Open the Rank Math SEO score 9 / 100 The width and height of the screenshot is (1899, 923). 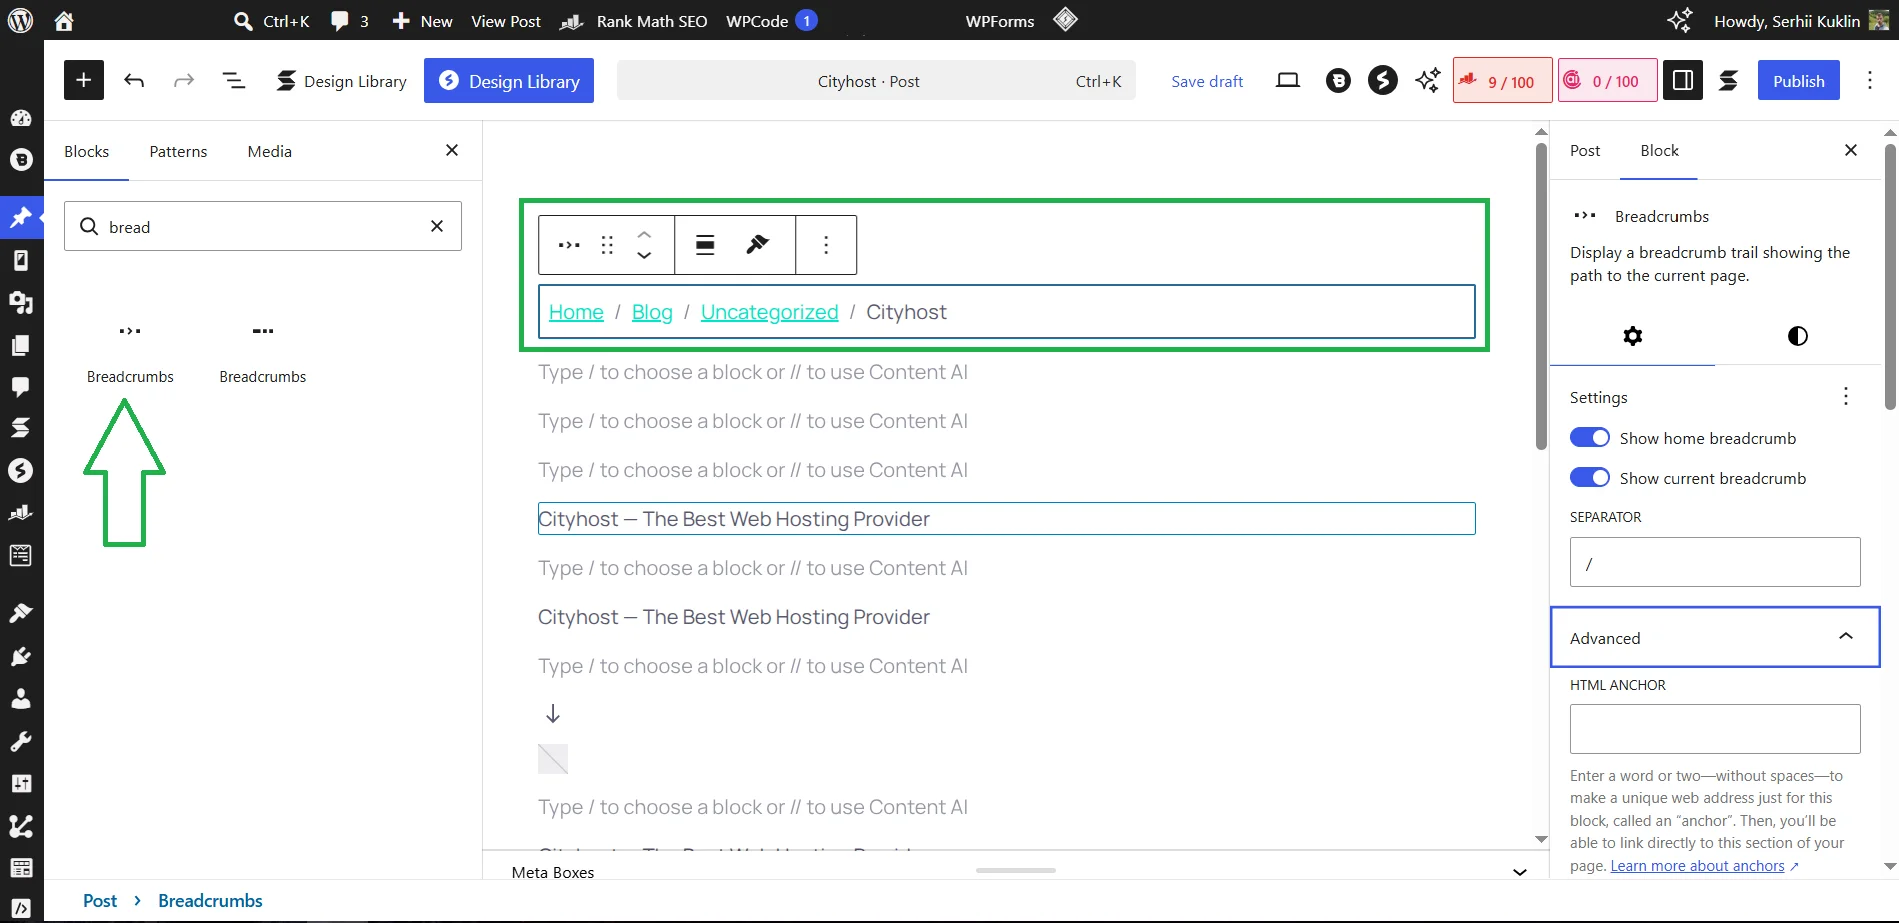pos(1502,80)
